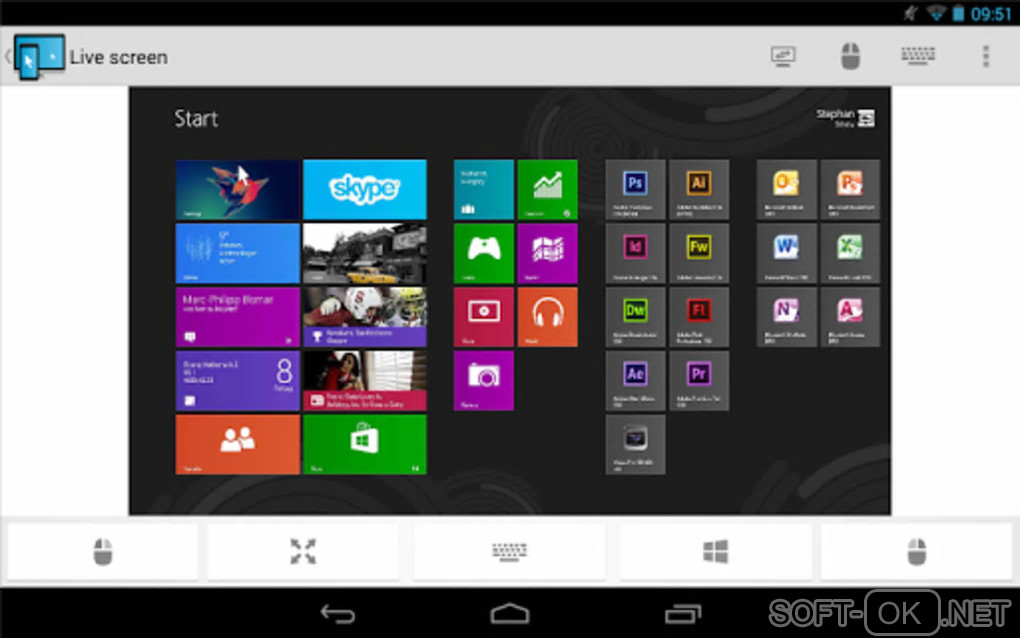Launch the last gray tile under After Effects
Viewport: 1020px width, 638px height.
(635, 444)
